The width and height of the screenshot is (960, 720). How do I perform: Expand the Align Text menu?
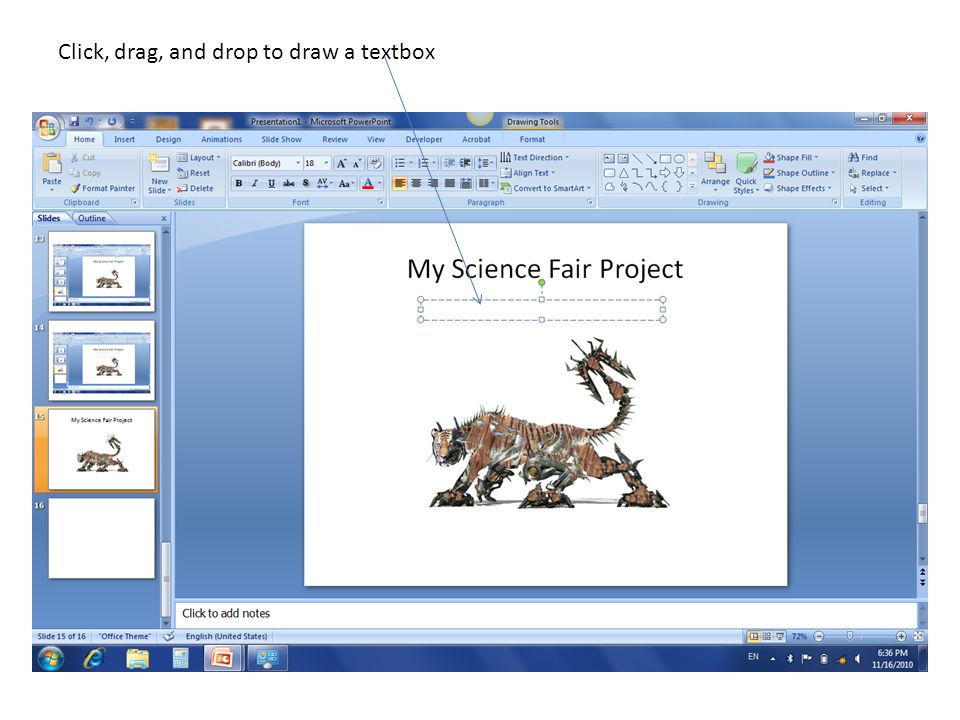528,173
